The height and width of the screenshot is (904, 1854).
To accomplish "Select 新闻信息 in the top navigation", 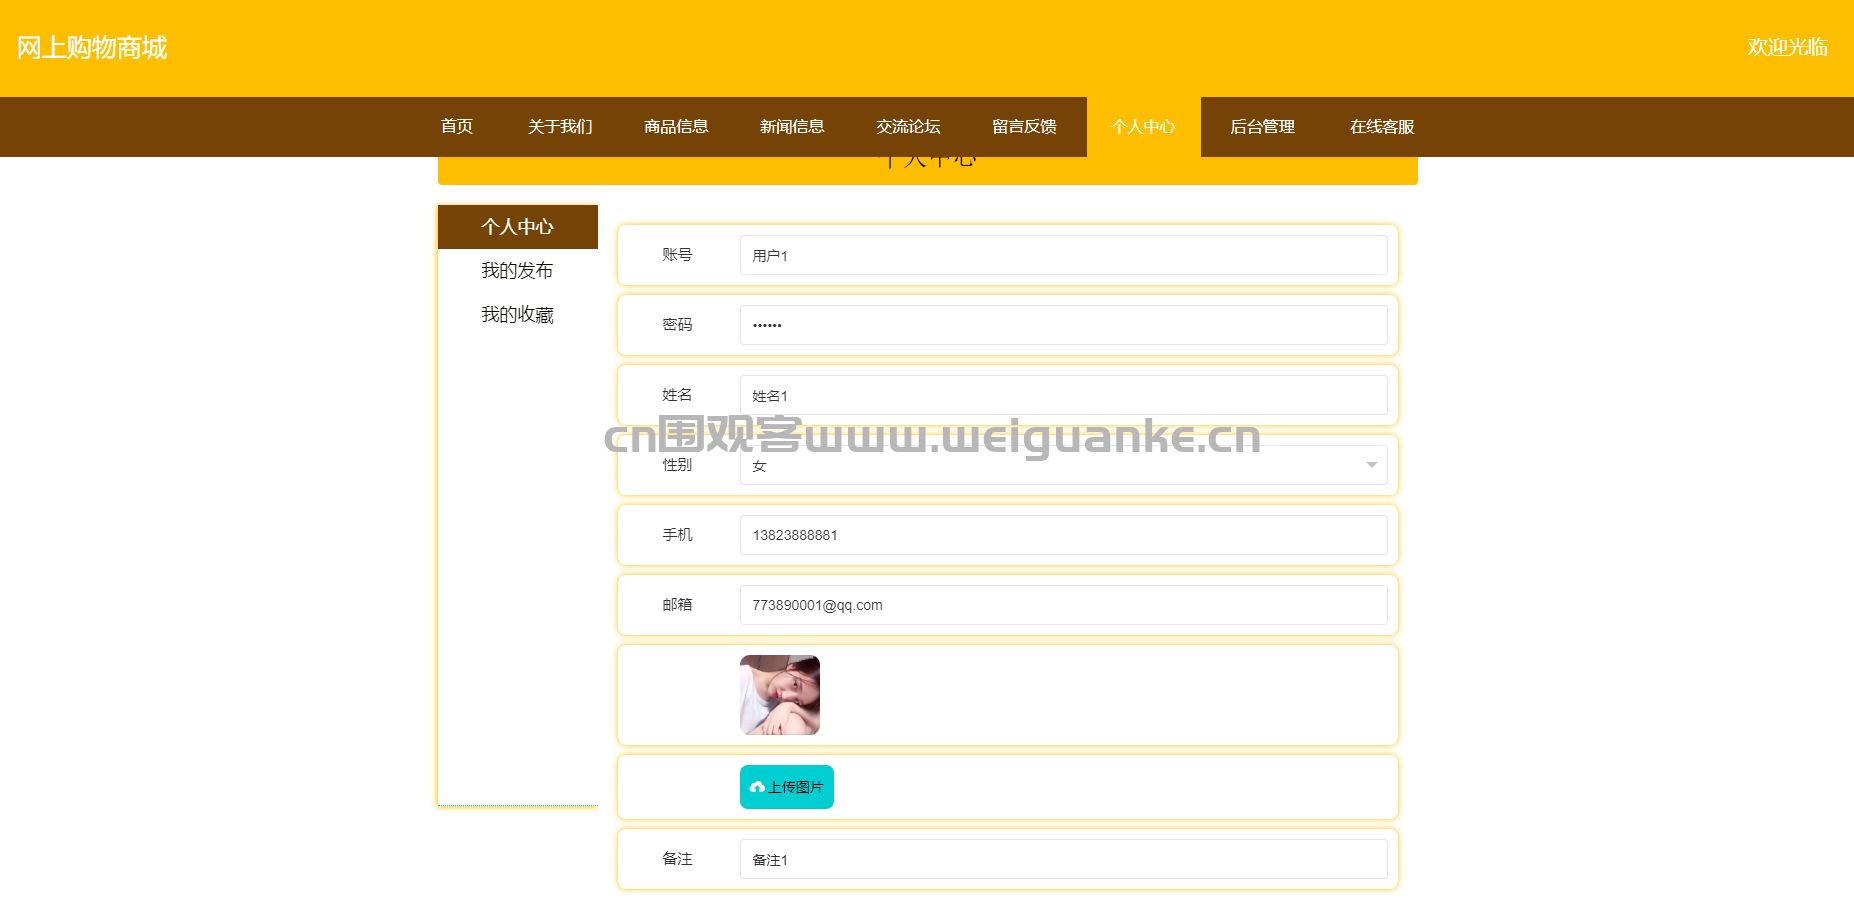I will tap(792, 127).
